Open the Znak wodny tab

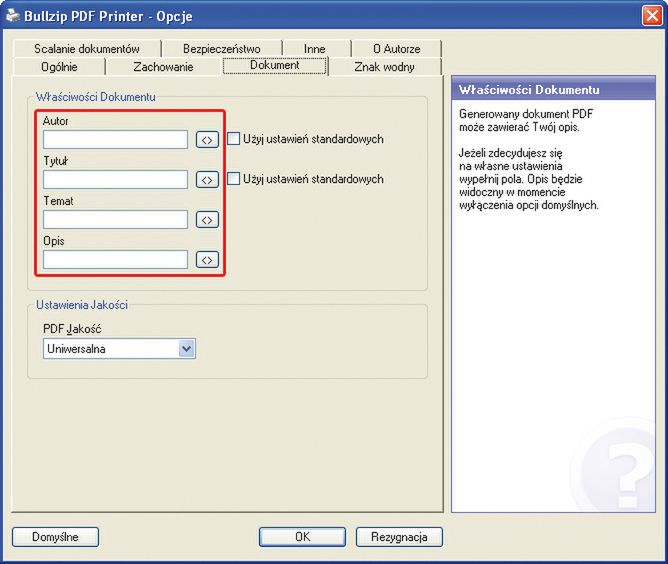(384, 67)
